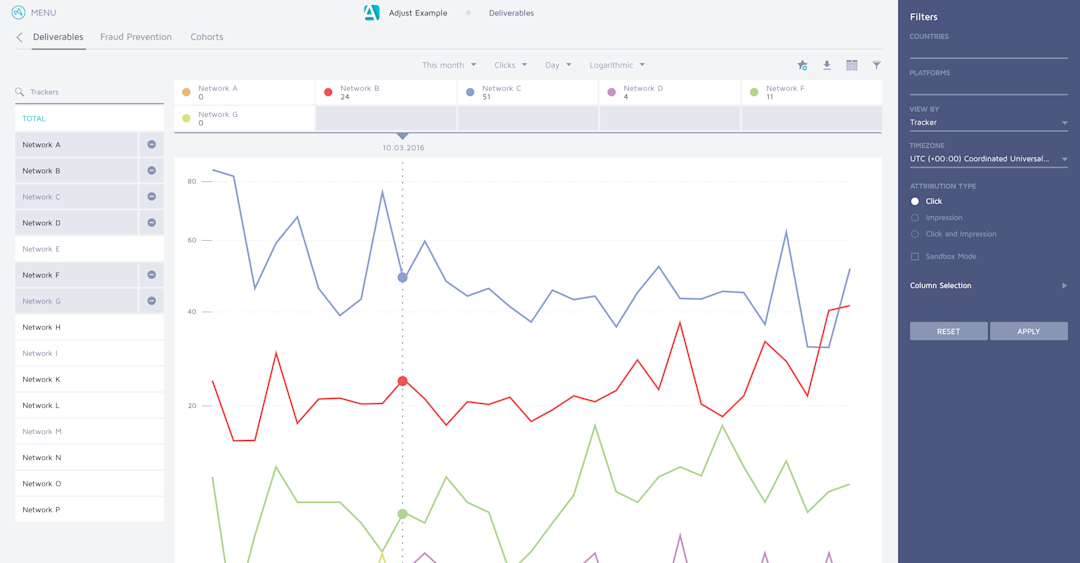Select Network E in the trackers list

click(90, 249)
